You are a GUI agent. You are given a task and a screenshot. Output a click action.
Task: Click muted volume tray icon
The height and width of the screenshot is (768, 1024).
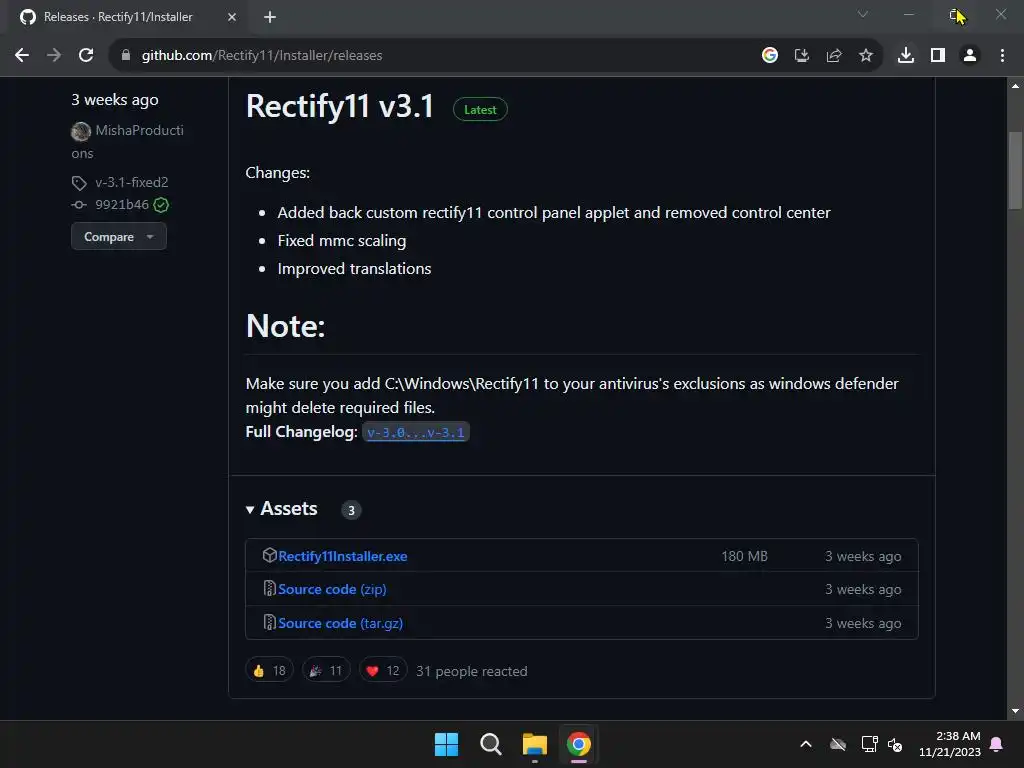coord(895,744)
